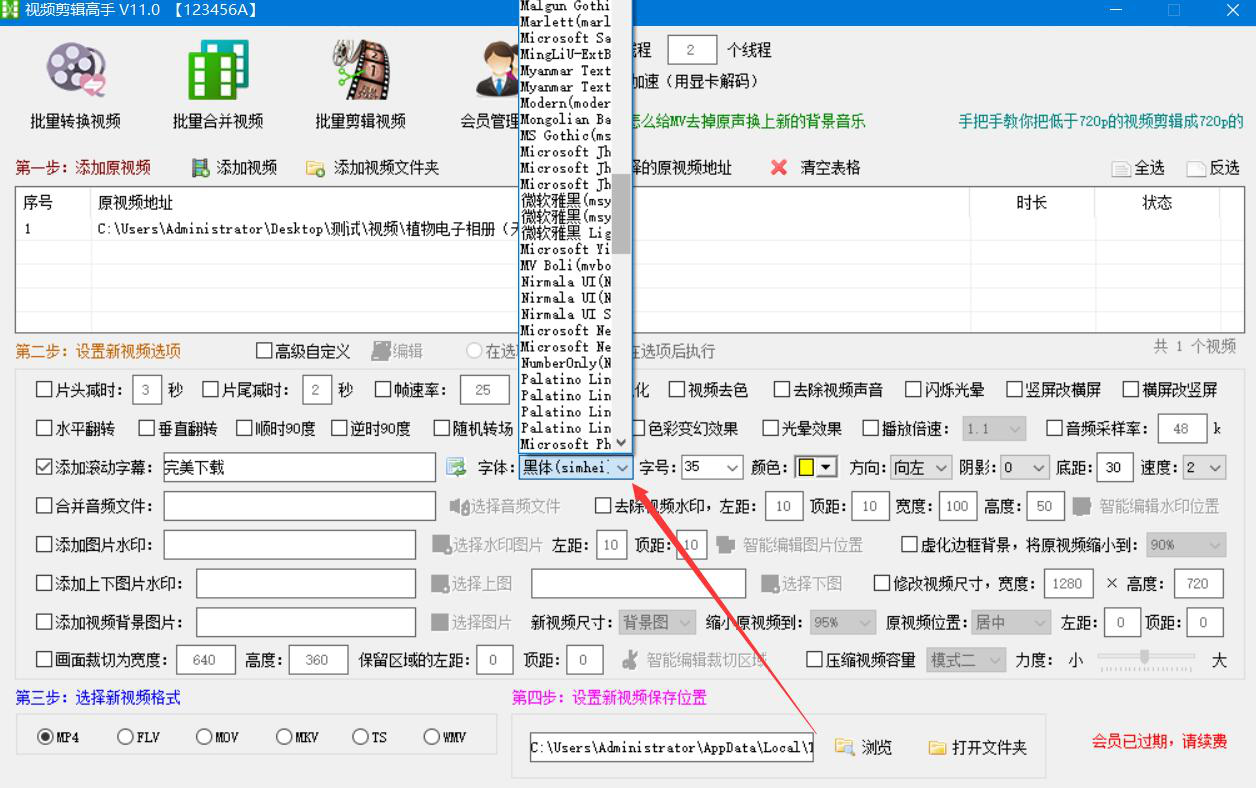Screen dimensions: 1256x788
Task: Click the save location path field
Action: pos(672,747)
